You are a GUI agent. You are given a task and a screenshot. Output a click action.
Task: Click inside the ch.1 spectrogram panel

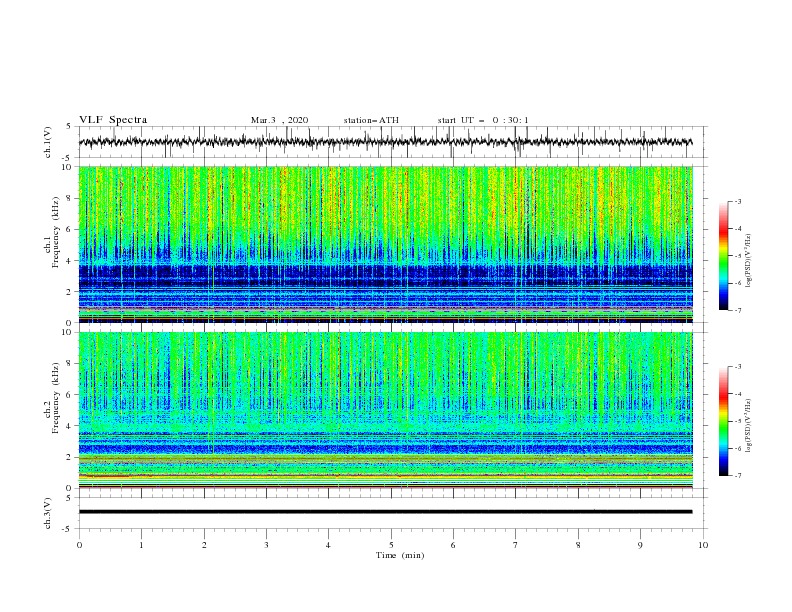point(385,244)
